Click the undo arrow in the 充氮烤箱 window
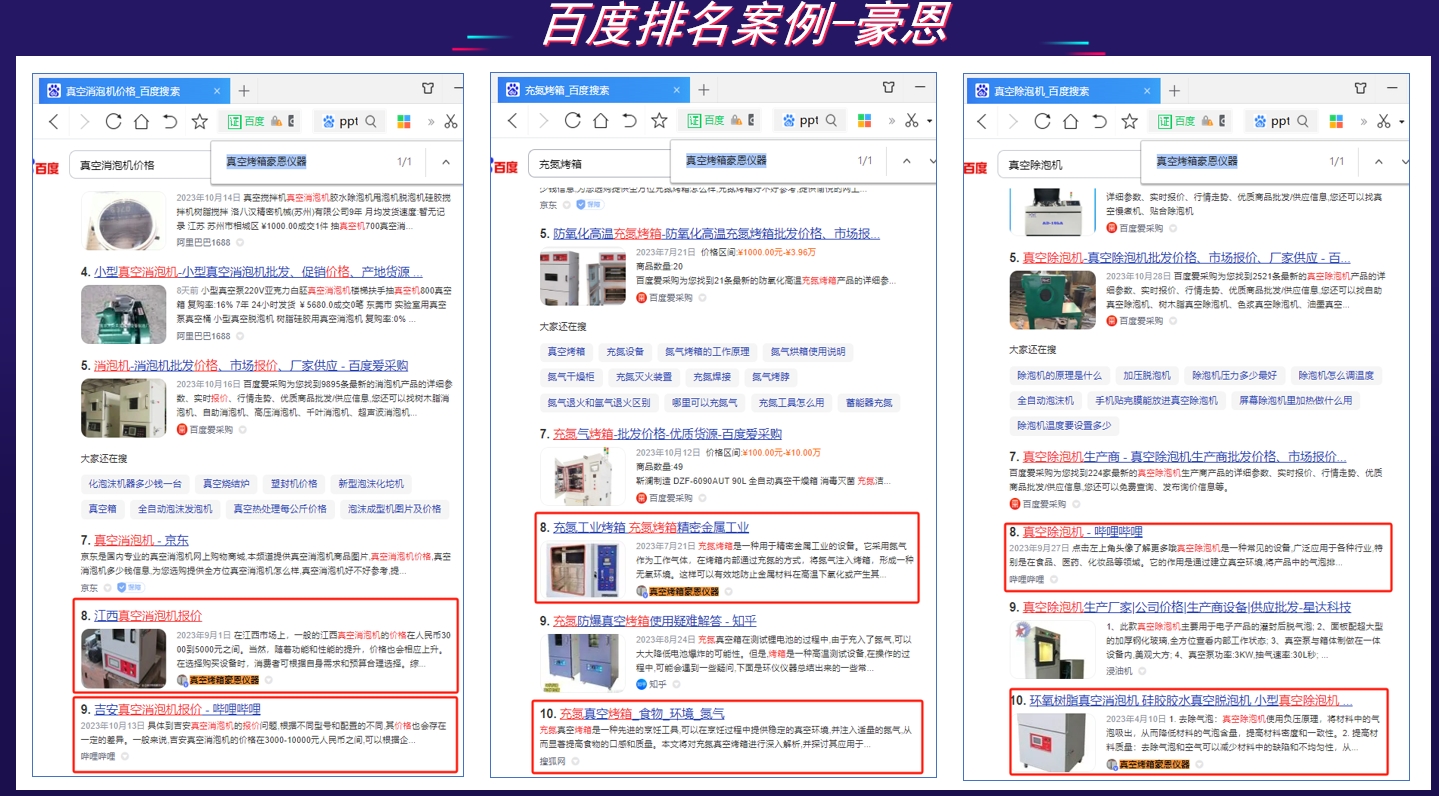 (x=629, y=121)
